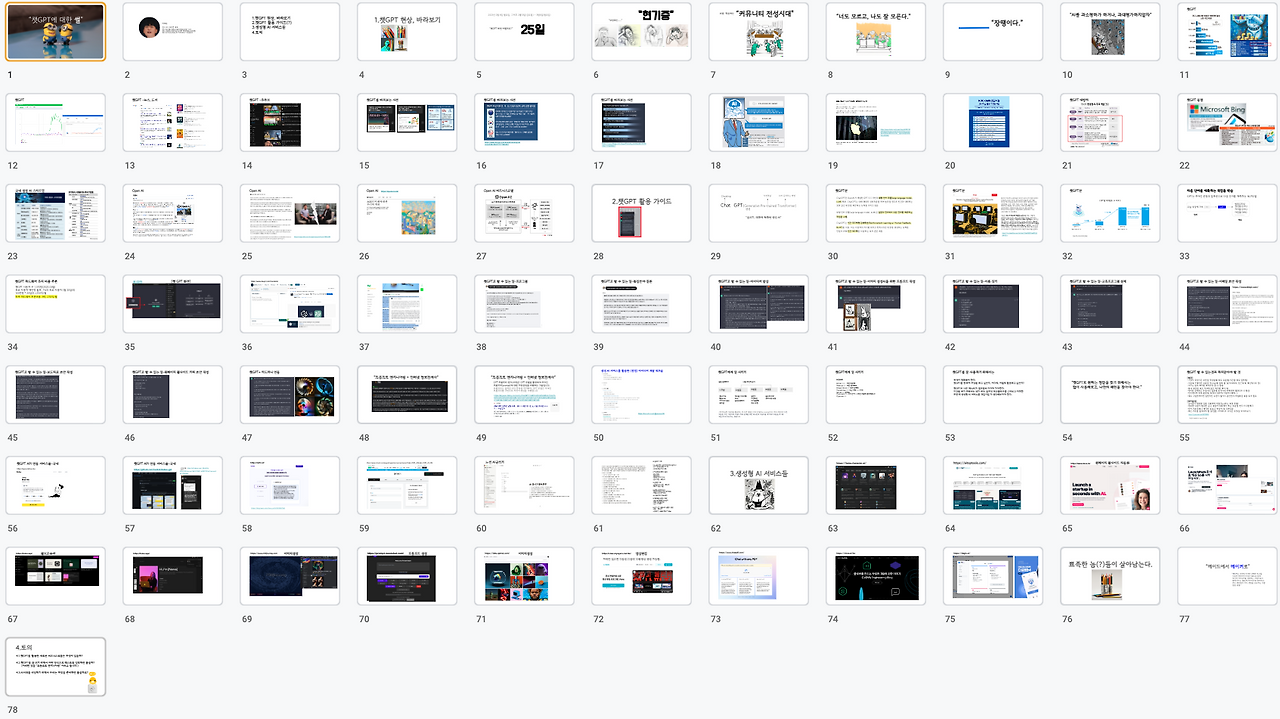Select slide 28 '2.챗GPT 활용 가이드' thumbnail
Screen dimensions: 1280x719
tap(641, 213)
